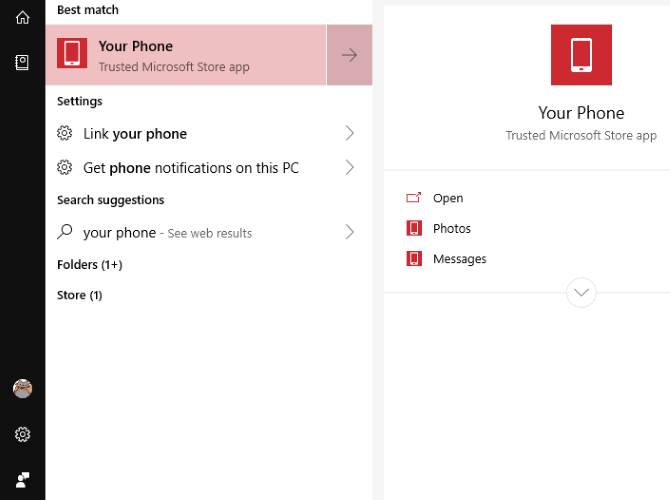
Task: Click the magnifier icon for web search
Action: tap(65, 232)
